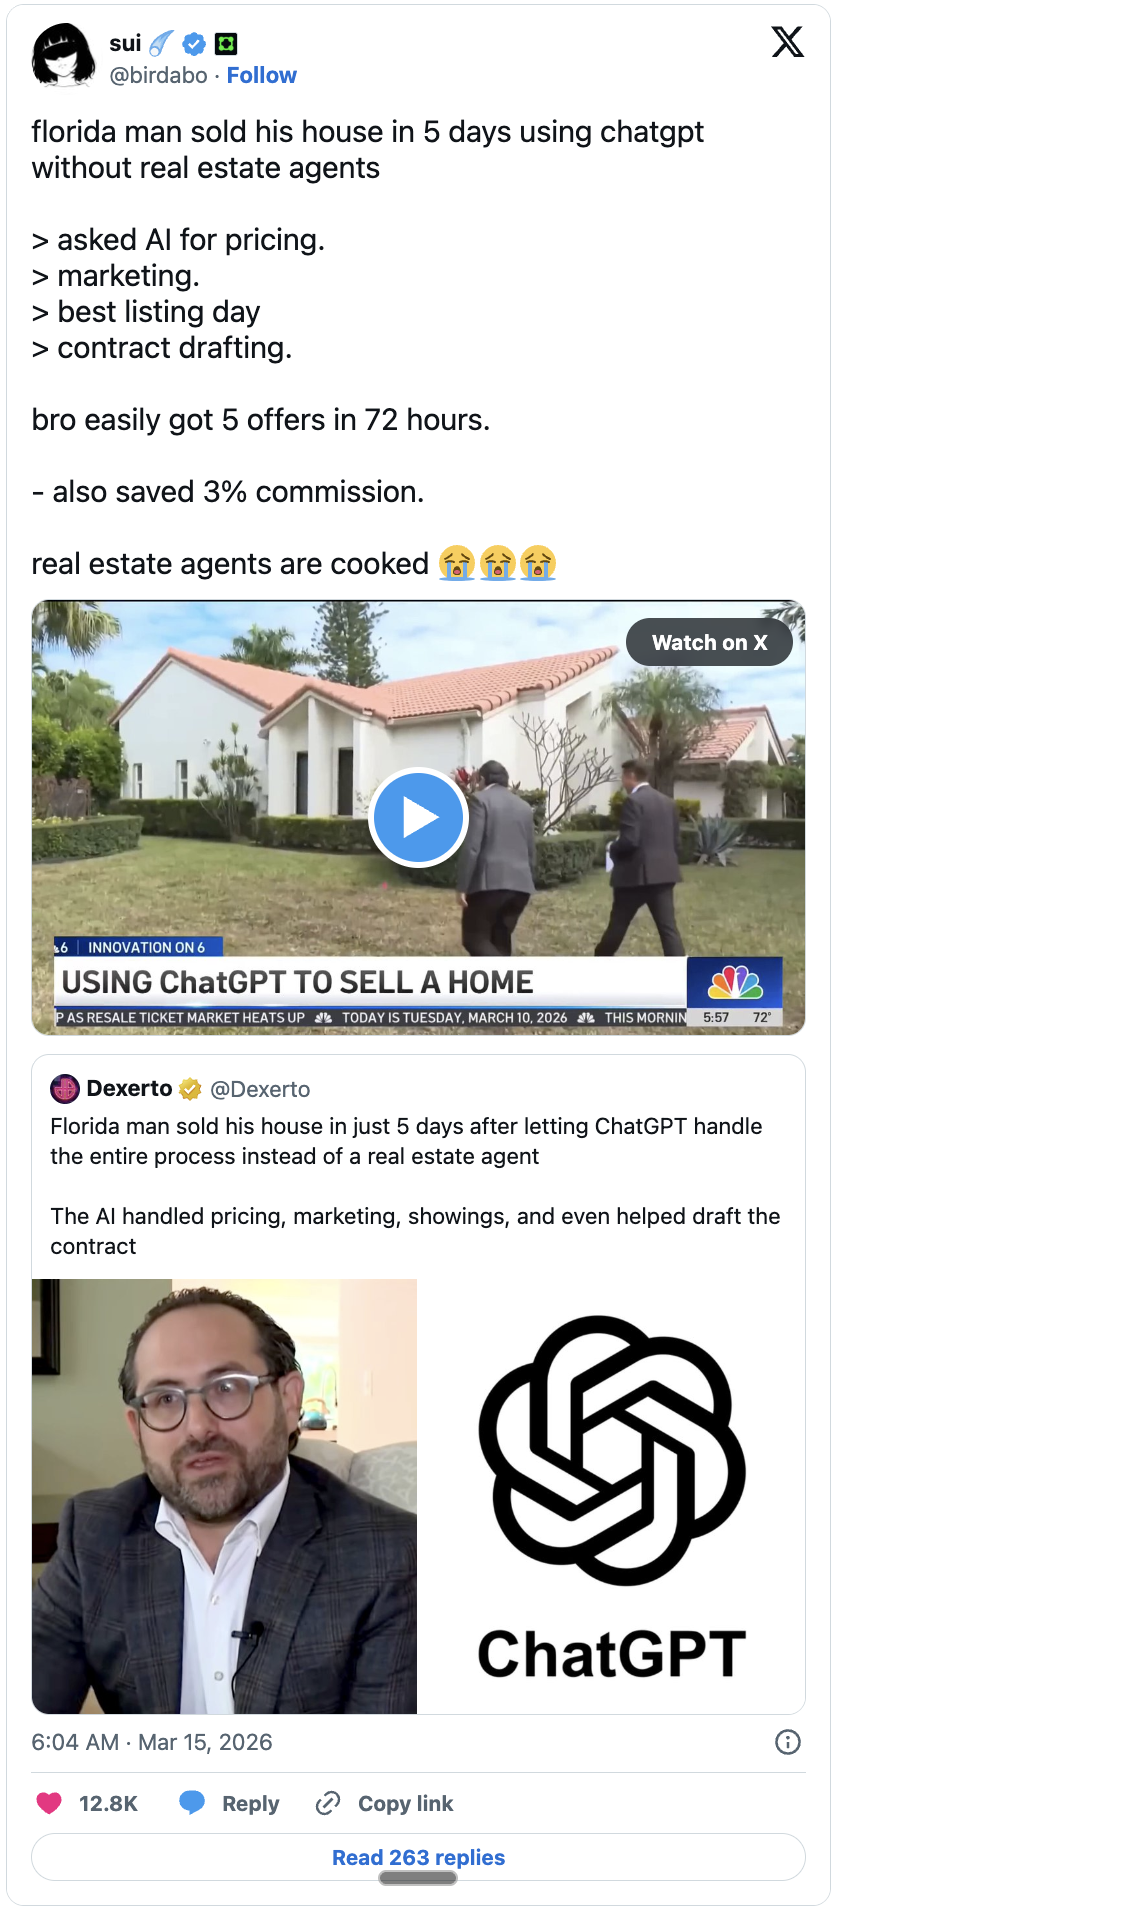This screenshot has height=1914, width=1124.
Task: Click the green square affiliate badge
Action: [226, 44]
